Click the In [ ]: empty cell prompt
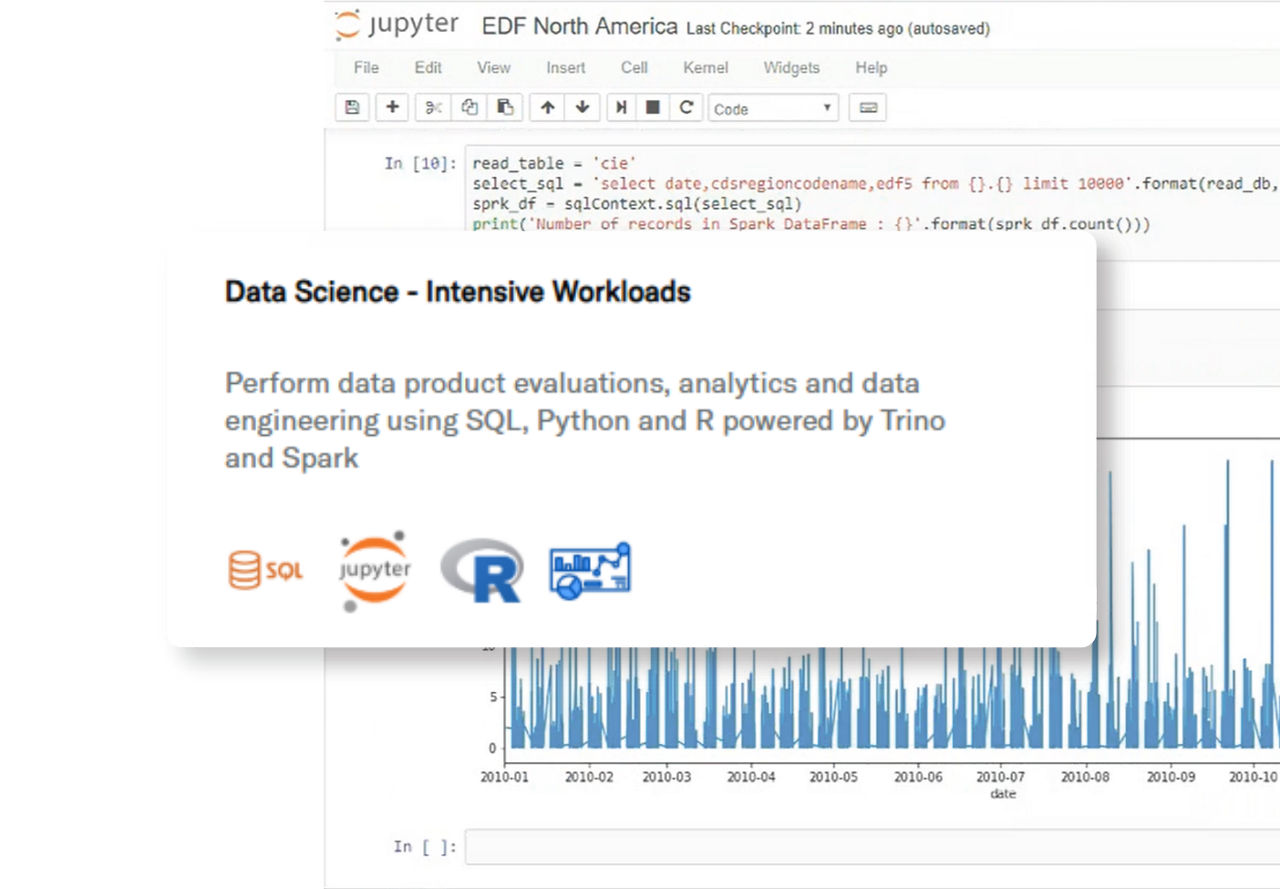 tap(425, 846)
